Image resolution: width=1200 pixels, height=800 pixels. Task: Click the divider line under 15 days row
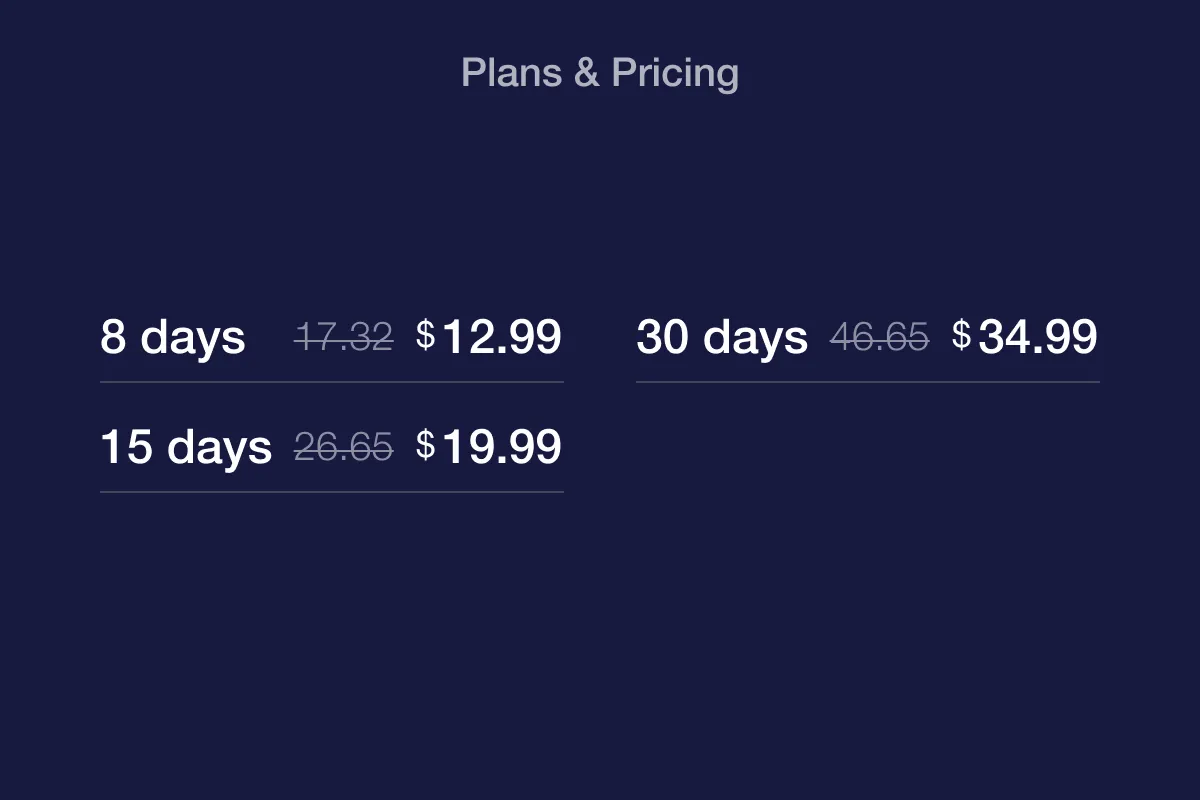332,492
